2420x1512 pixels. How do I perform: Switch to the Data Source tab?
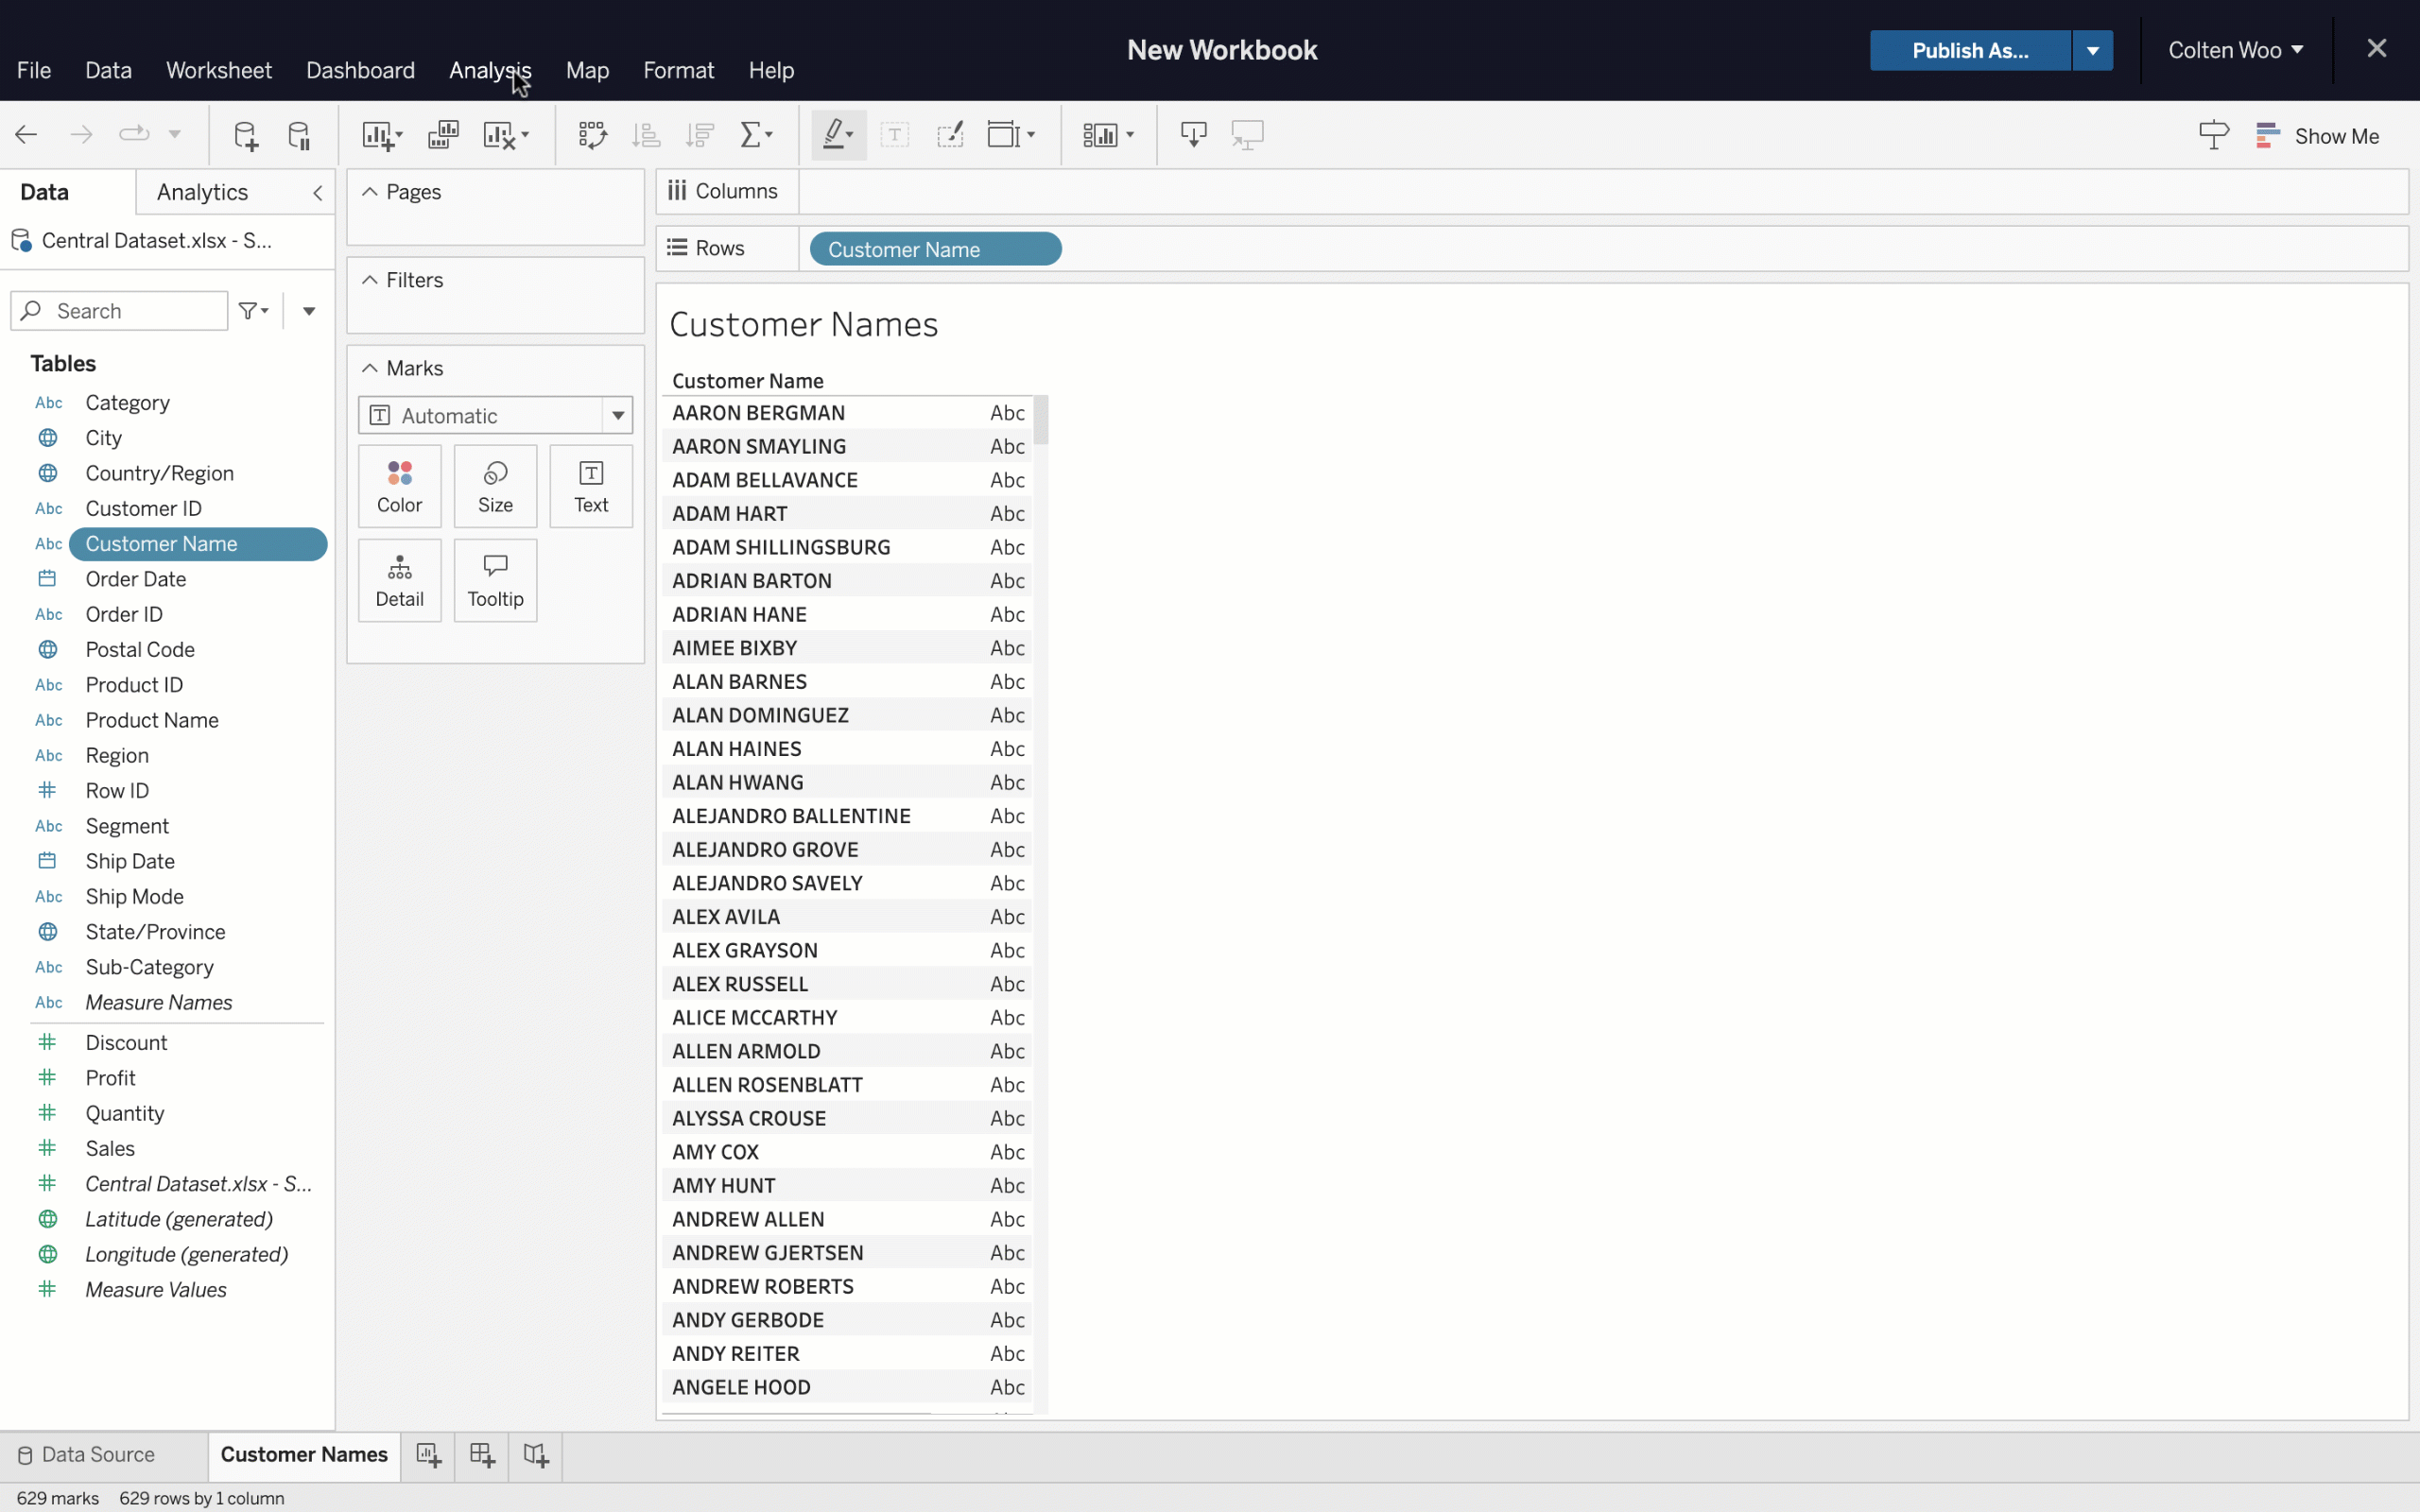(x=97, y=1452)
